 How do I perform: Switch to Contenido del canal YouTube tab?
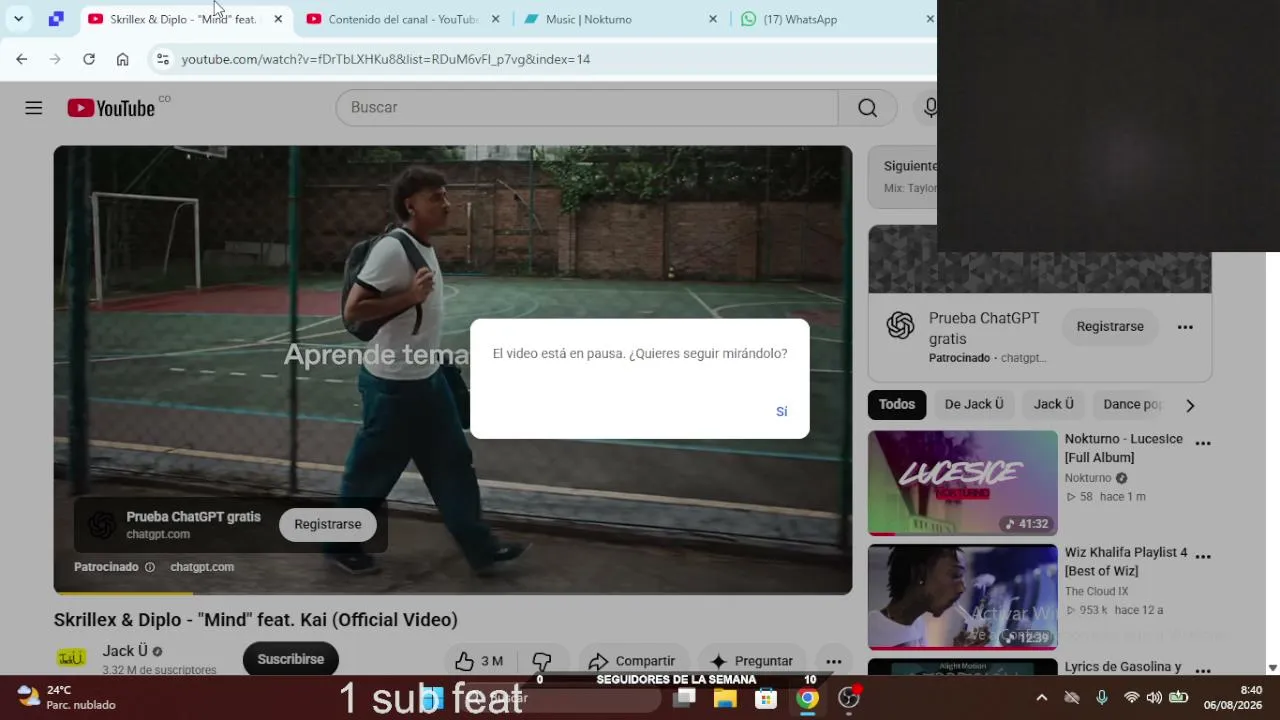coord(402,19)
